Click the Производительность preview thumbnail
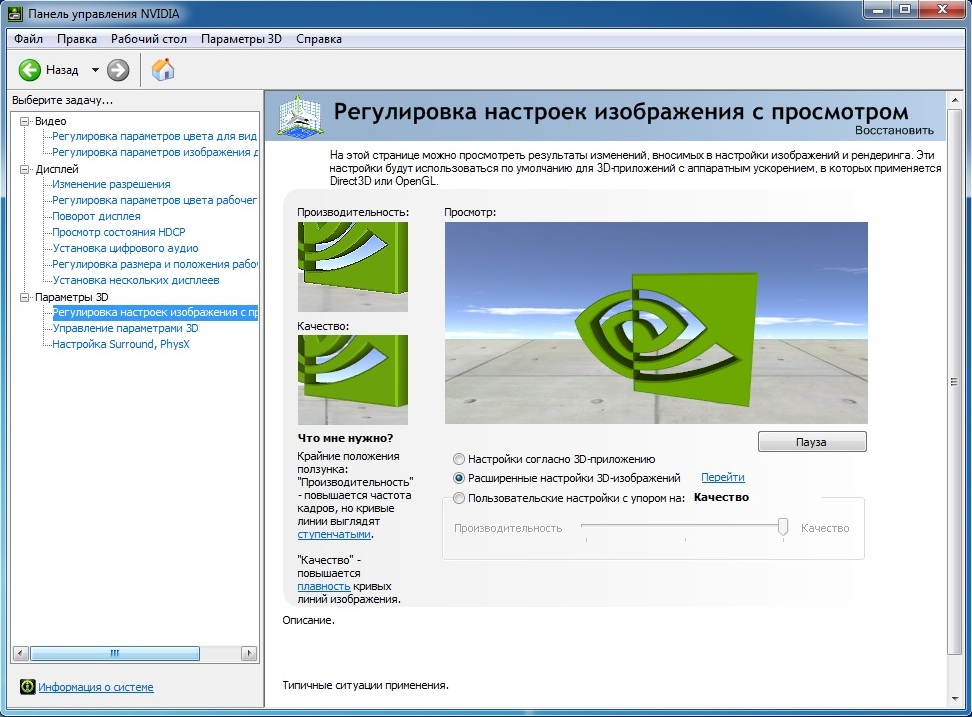 353,267
